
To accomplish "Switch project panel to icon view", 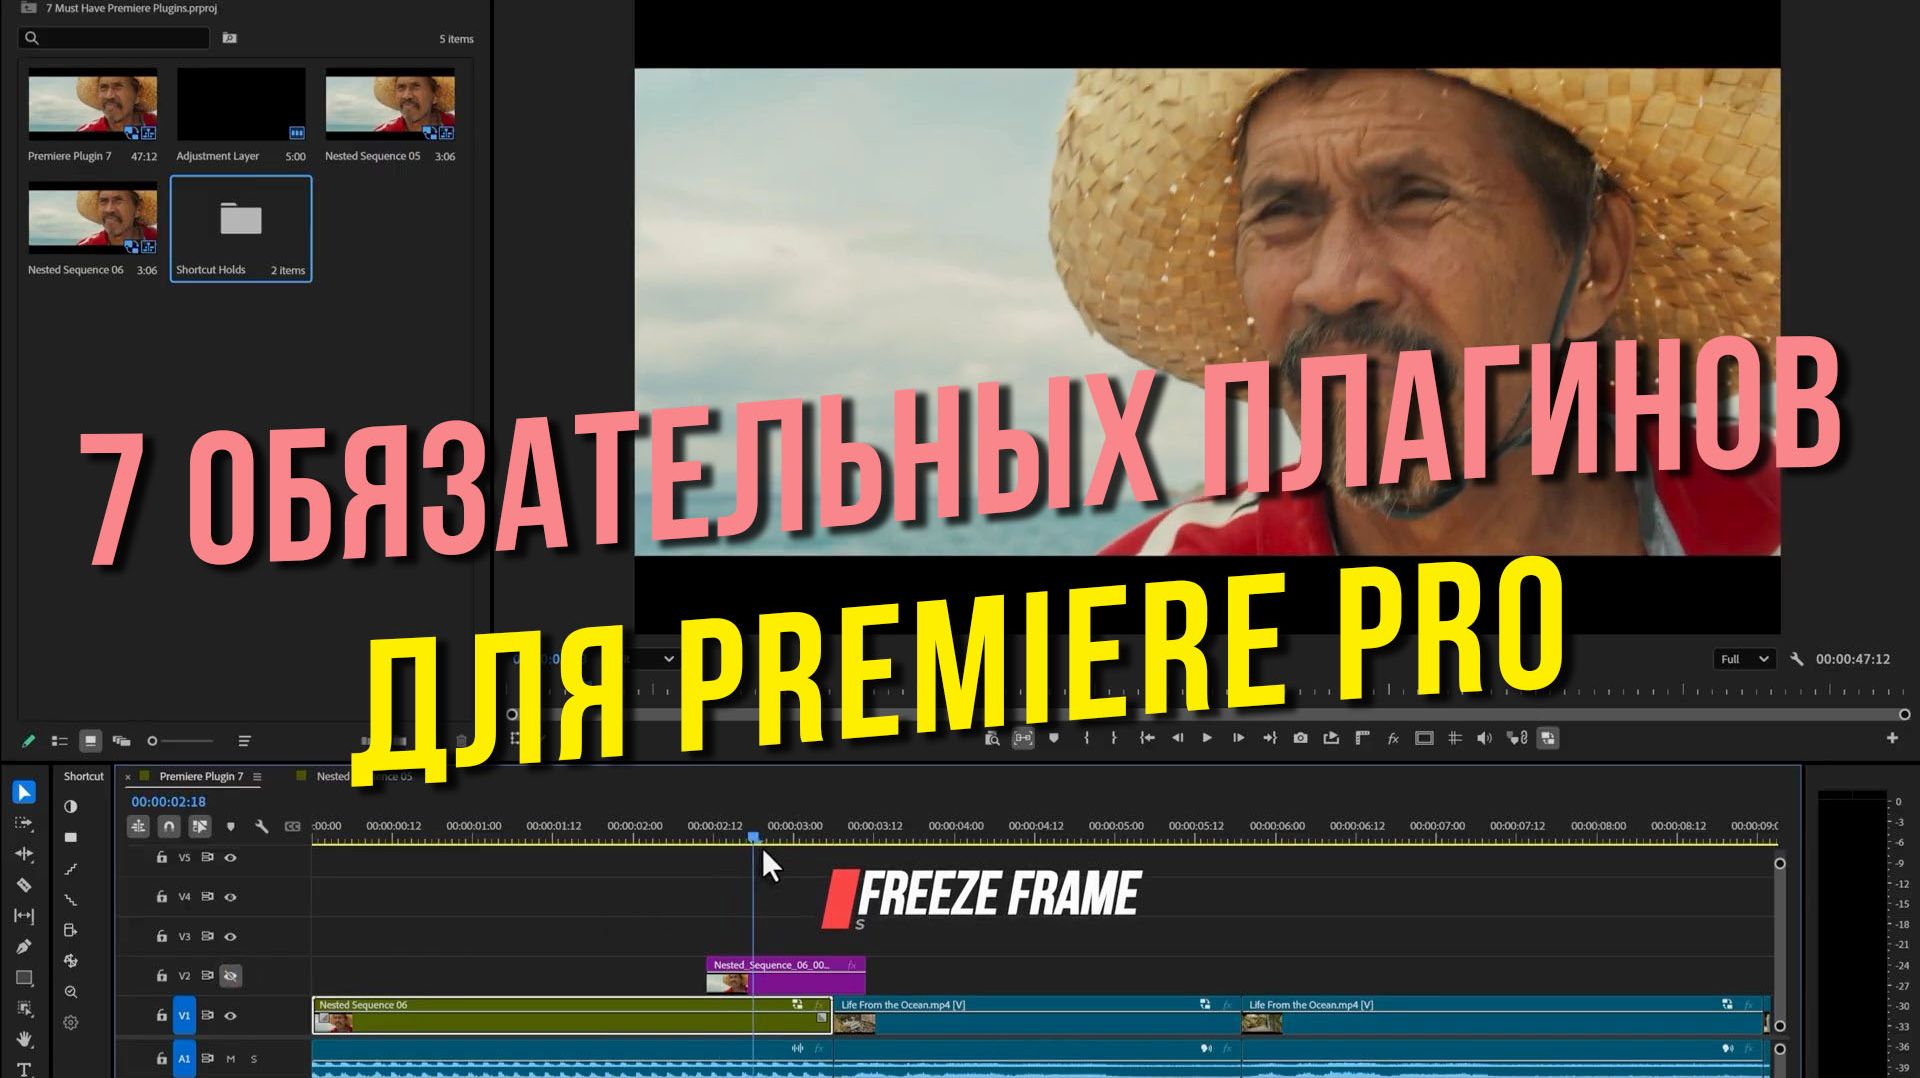I will click(90, 741).
